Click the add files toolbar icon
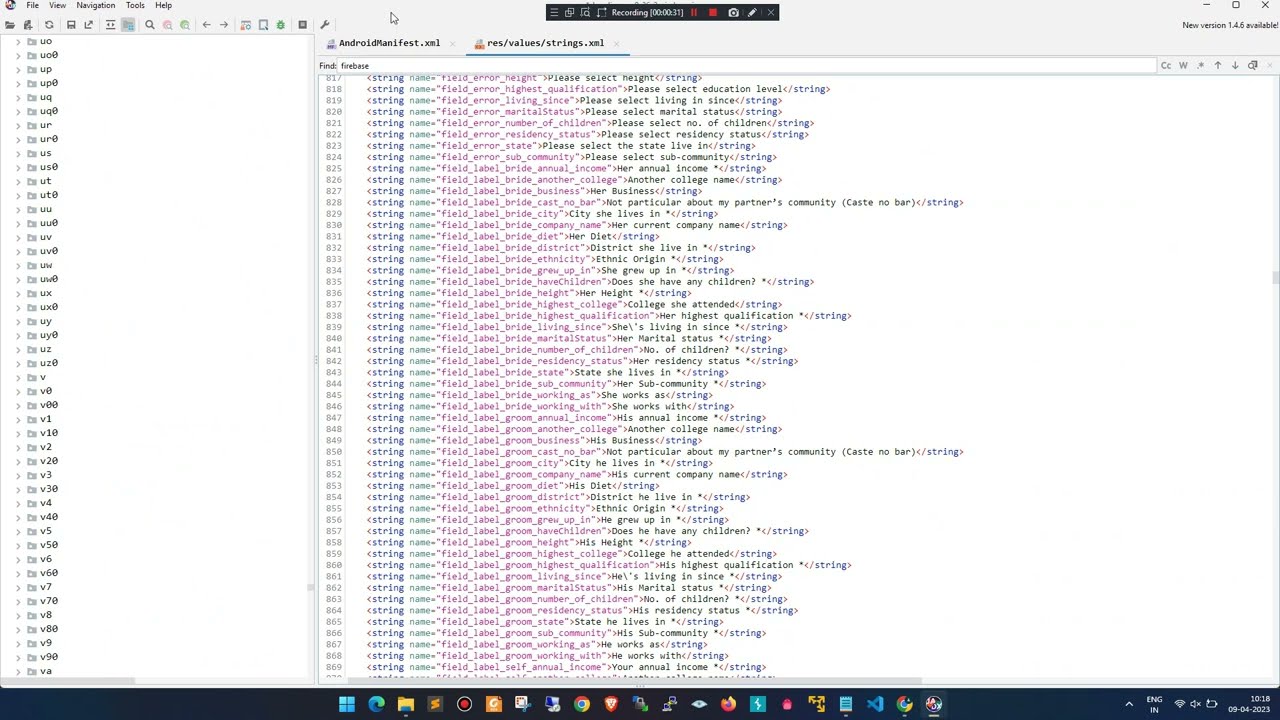 tap(27, 25)
